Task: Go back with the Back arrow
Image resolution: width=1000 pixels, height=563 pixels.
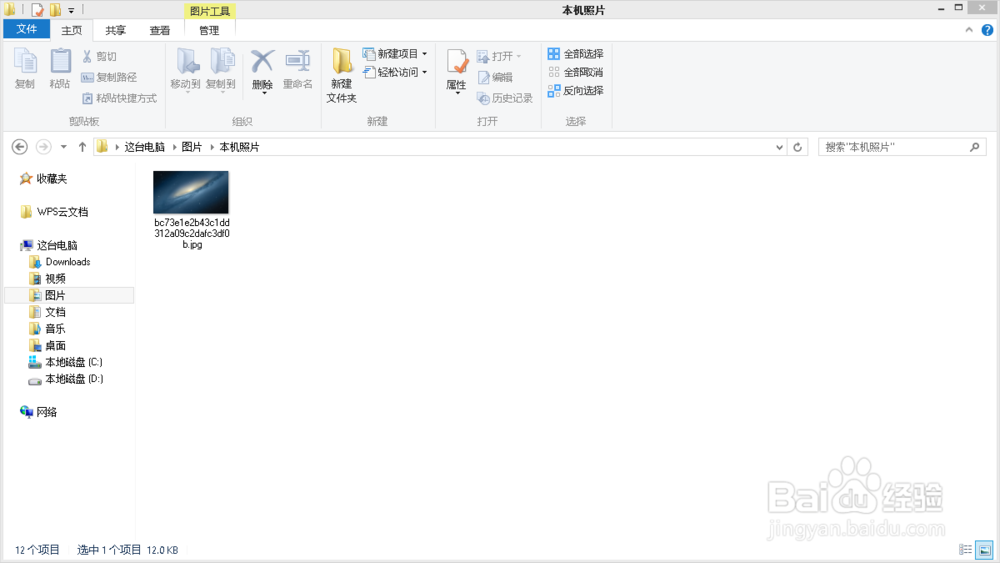Action: [x=20, y=147]
